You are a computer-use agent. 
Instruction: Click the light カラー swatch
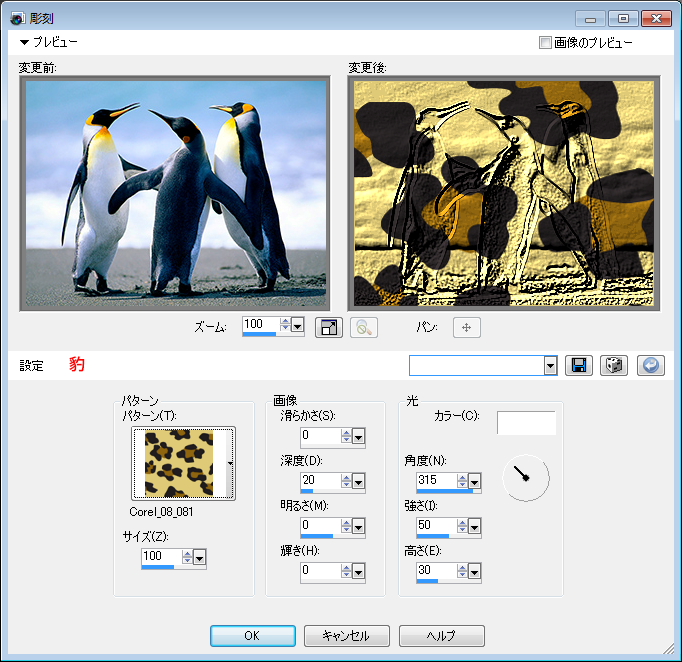(x=526, y=422)
